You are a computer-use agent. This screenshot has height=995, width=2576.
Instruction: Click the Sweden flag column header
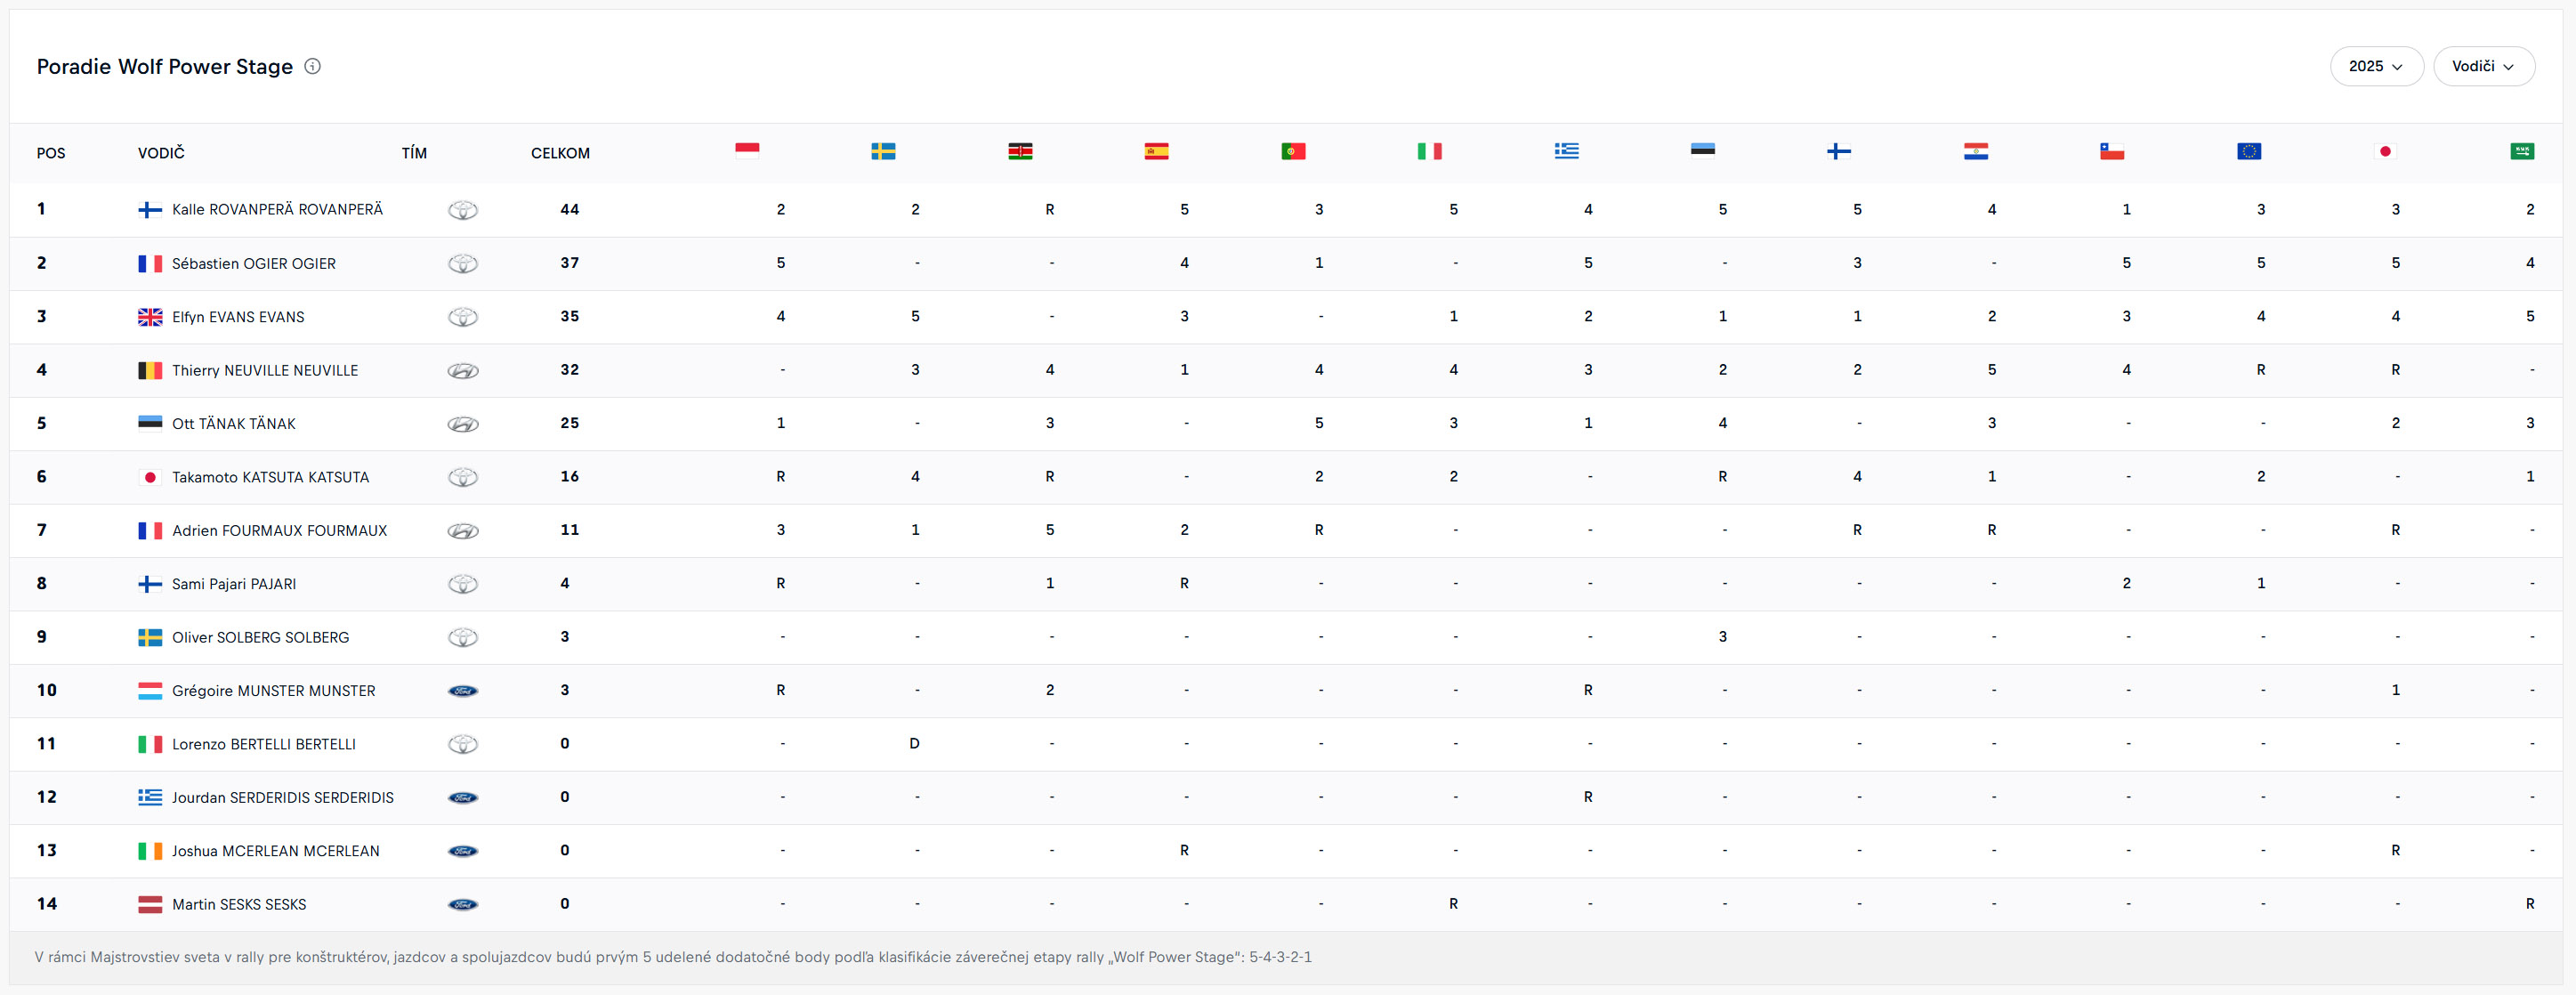click(883, 151)
